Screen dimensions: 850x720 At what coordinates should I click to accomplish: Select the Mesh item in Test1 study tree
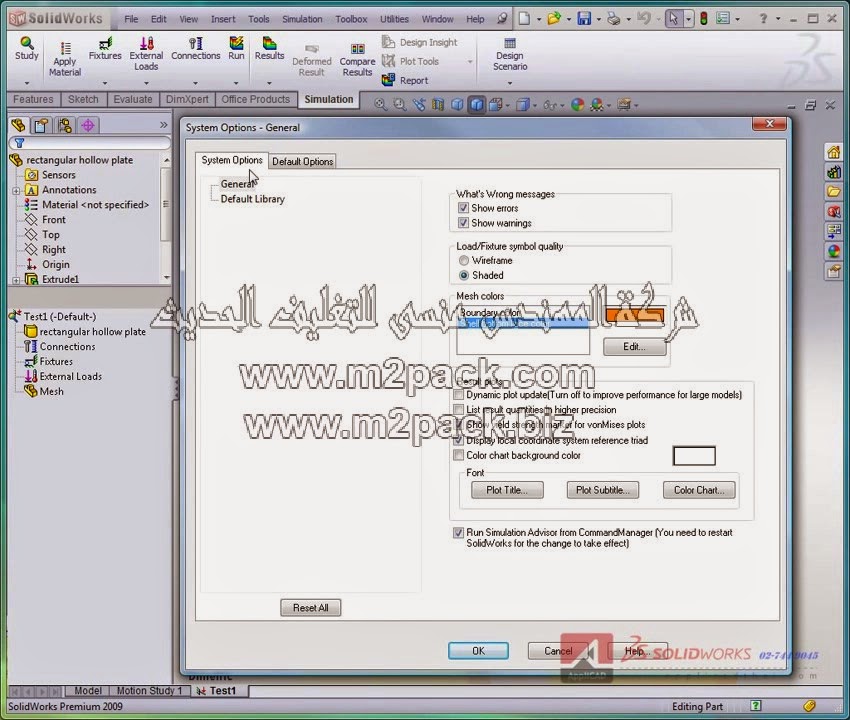[51, 391]
